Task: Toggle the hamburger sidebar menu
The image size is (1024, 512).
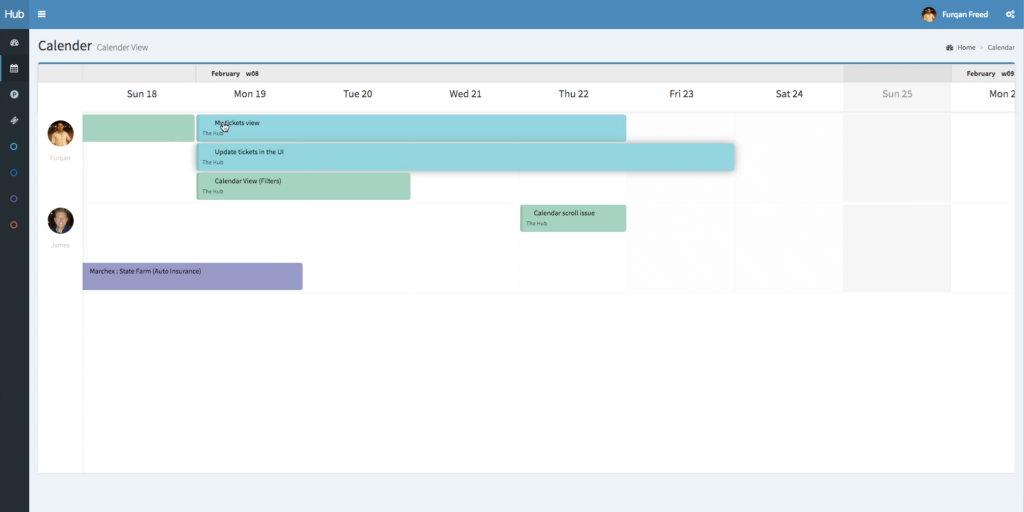Action: tap(41, 14)
